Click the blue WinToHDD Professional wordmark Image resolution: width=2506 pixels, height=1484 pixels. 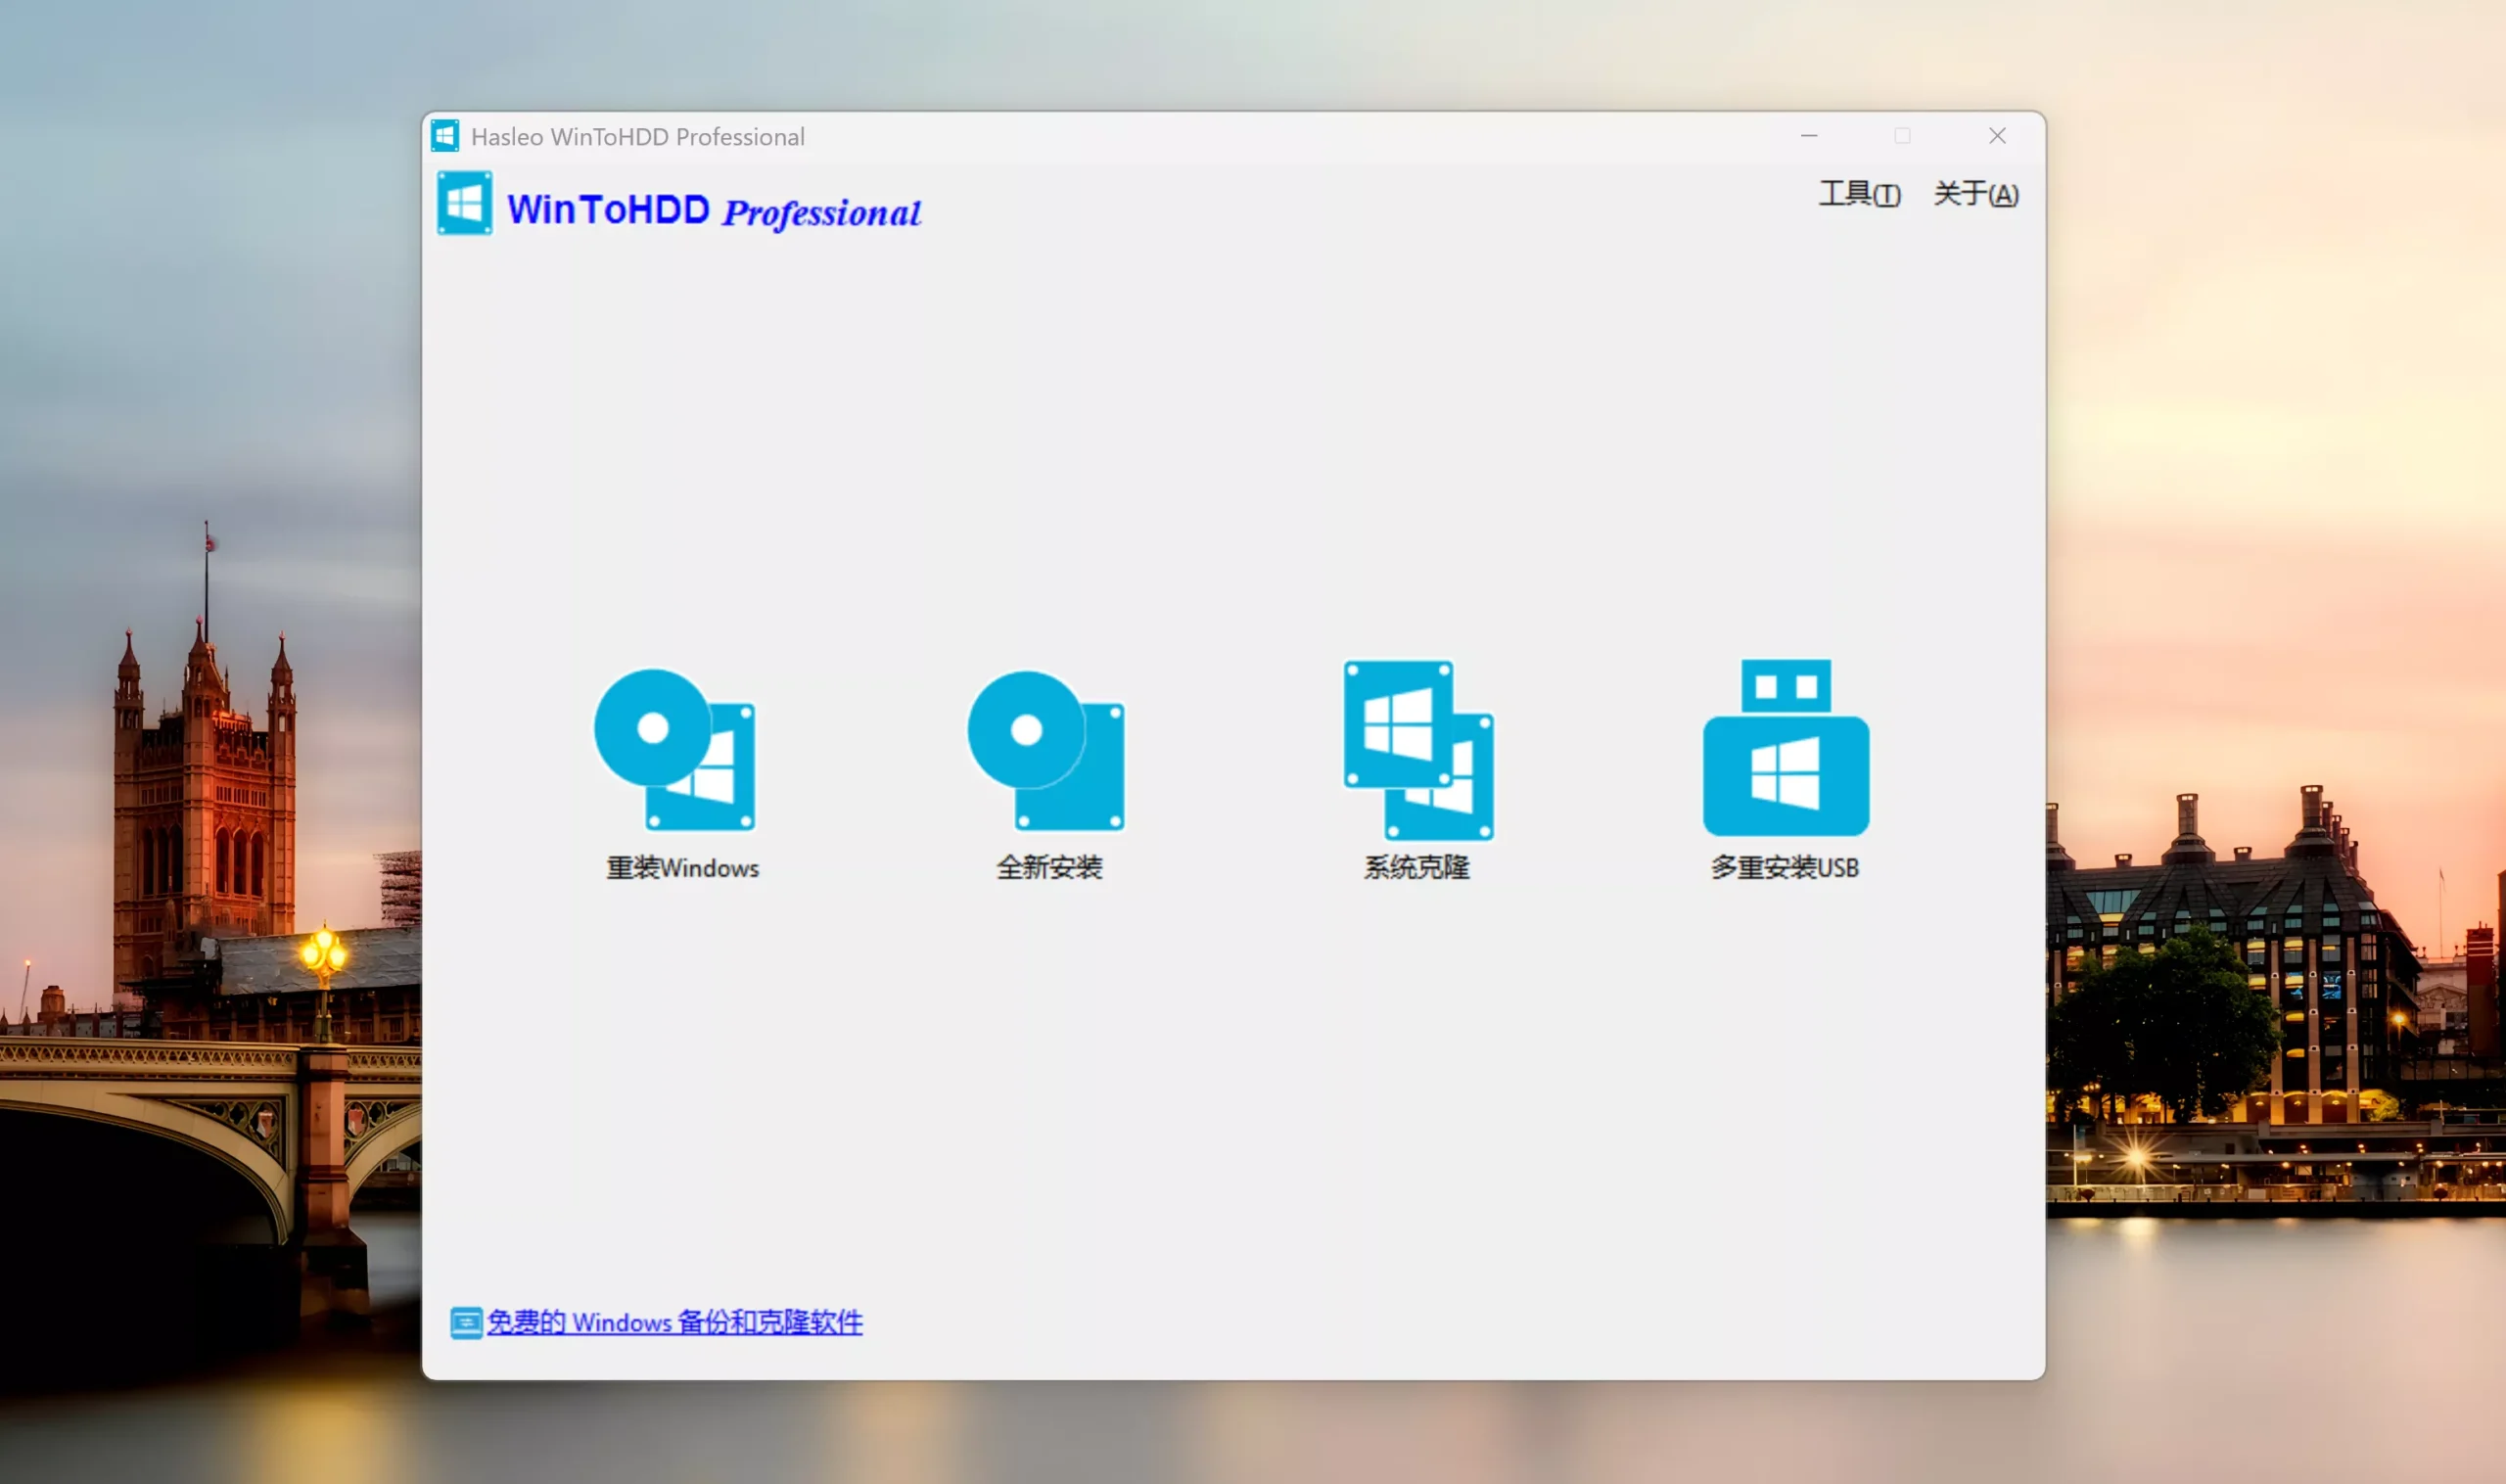pyautogui.click(x=712, y=210)
